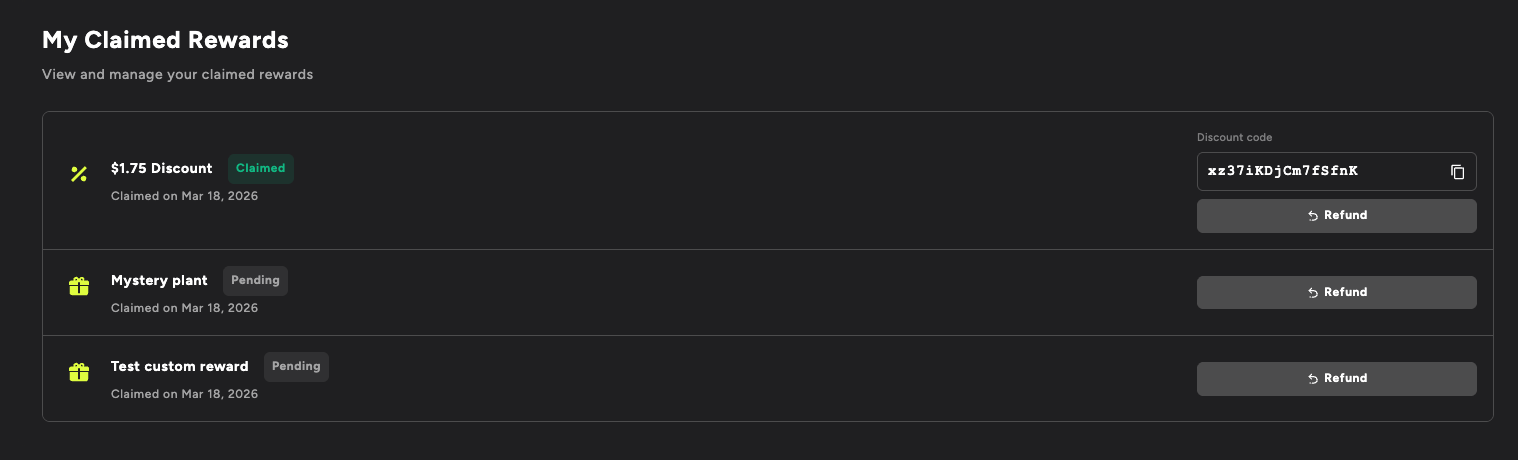This screenshot has height=460, width=1518.
Task: Open the Mystery plant reward title
Action: (x=159, y=280)
